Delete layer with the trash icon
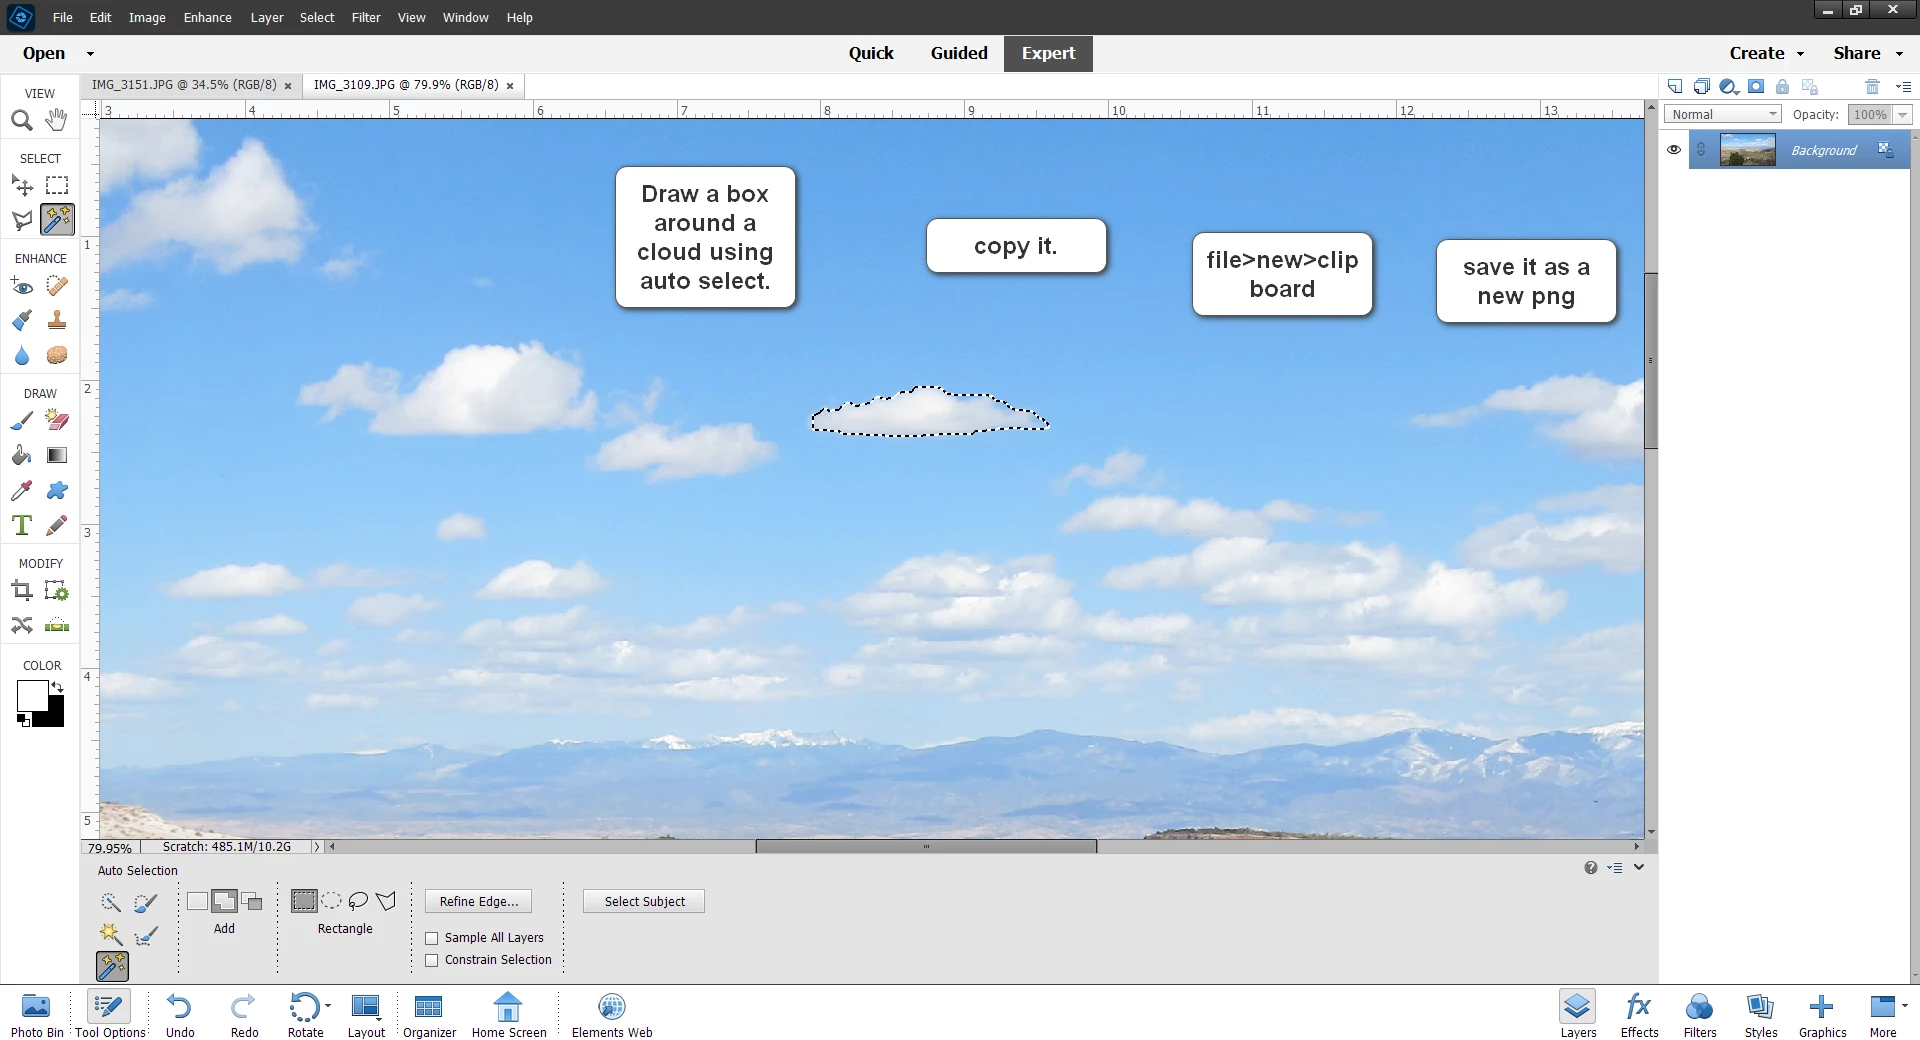This screenshot has height=1040, width=1920. (x=1873, y=87)
